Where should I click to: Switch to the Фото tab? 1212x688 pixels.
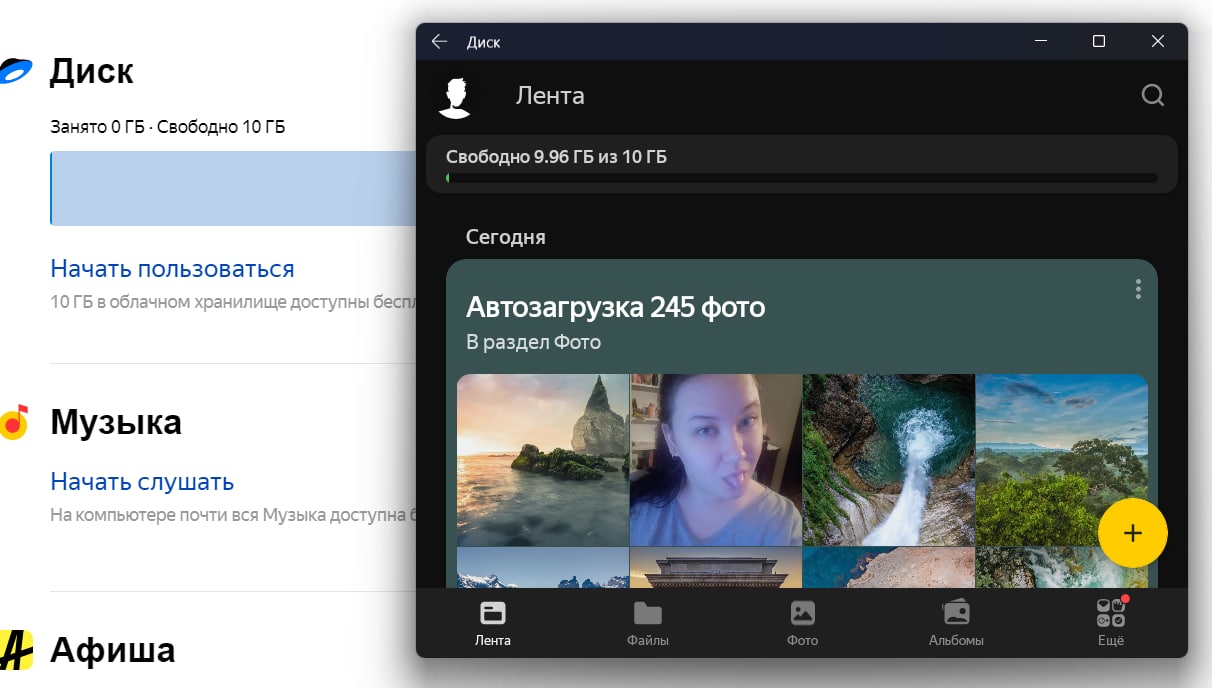802,623
